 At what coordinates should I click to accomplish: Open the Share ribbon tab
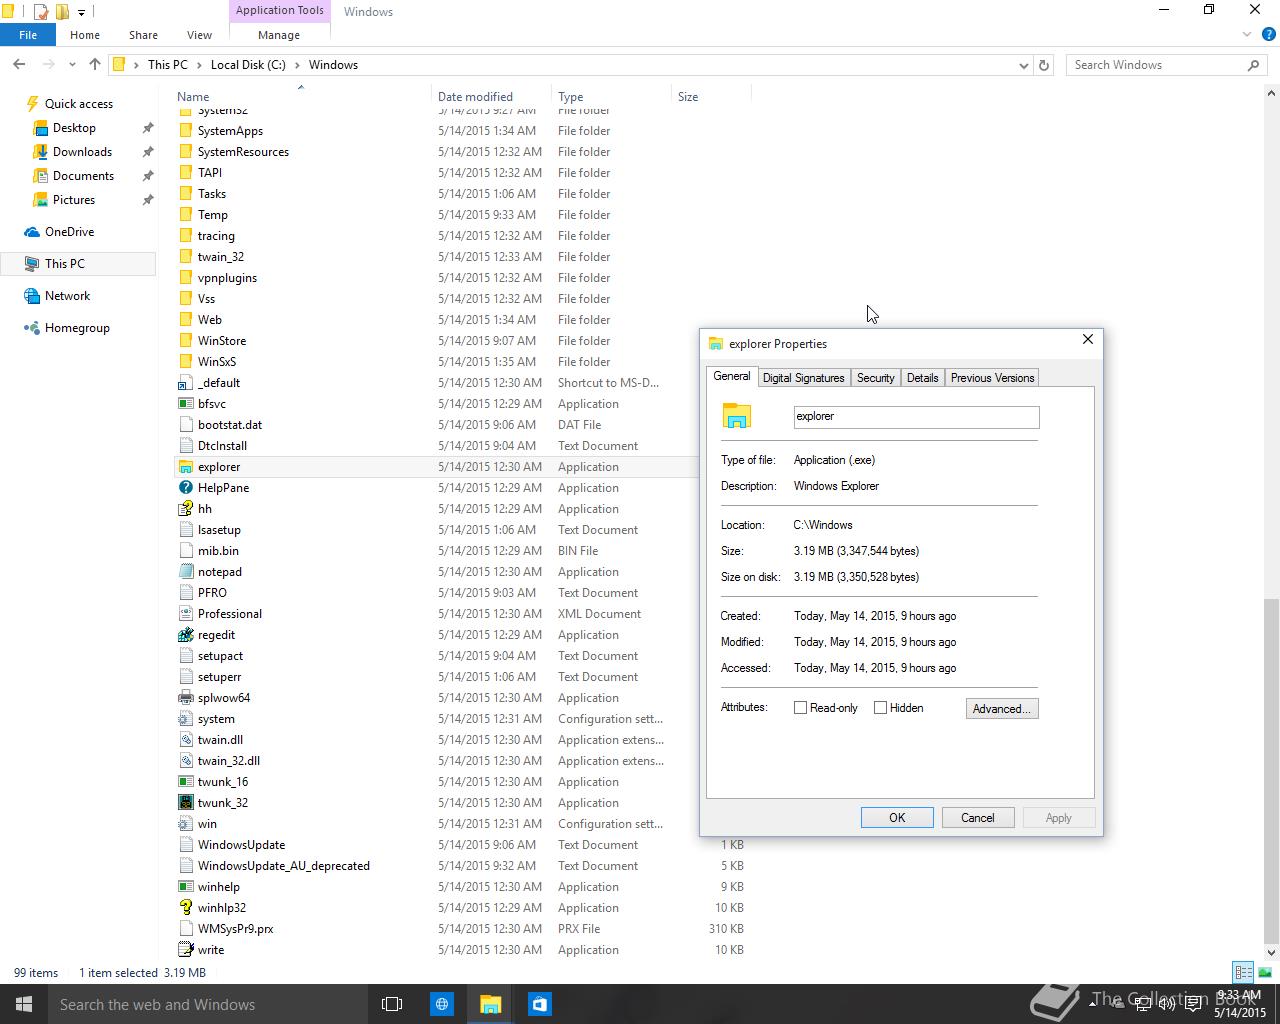tap(143, 35)
